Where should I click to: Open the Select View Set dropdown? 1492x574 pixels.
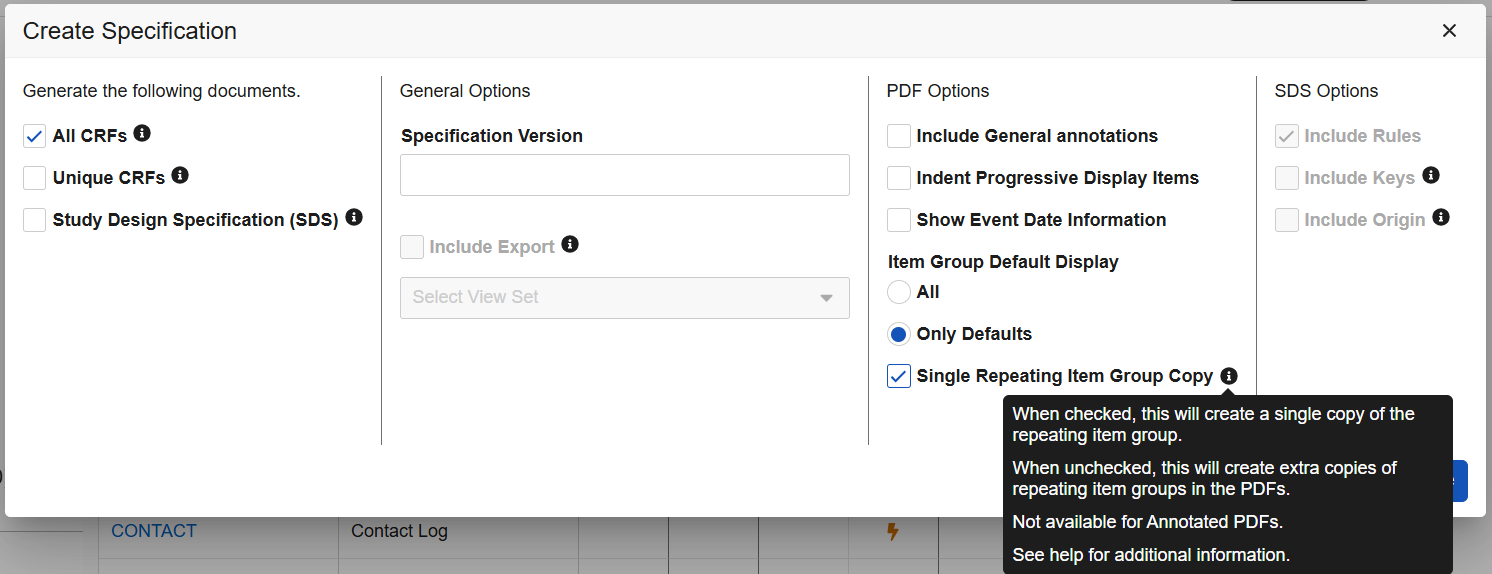[625, 298]
